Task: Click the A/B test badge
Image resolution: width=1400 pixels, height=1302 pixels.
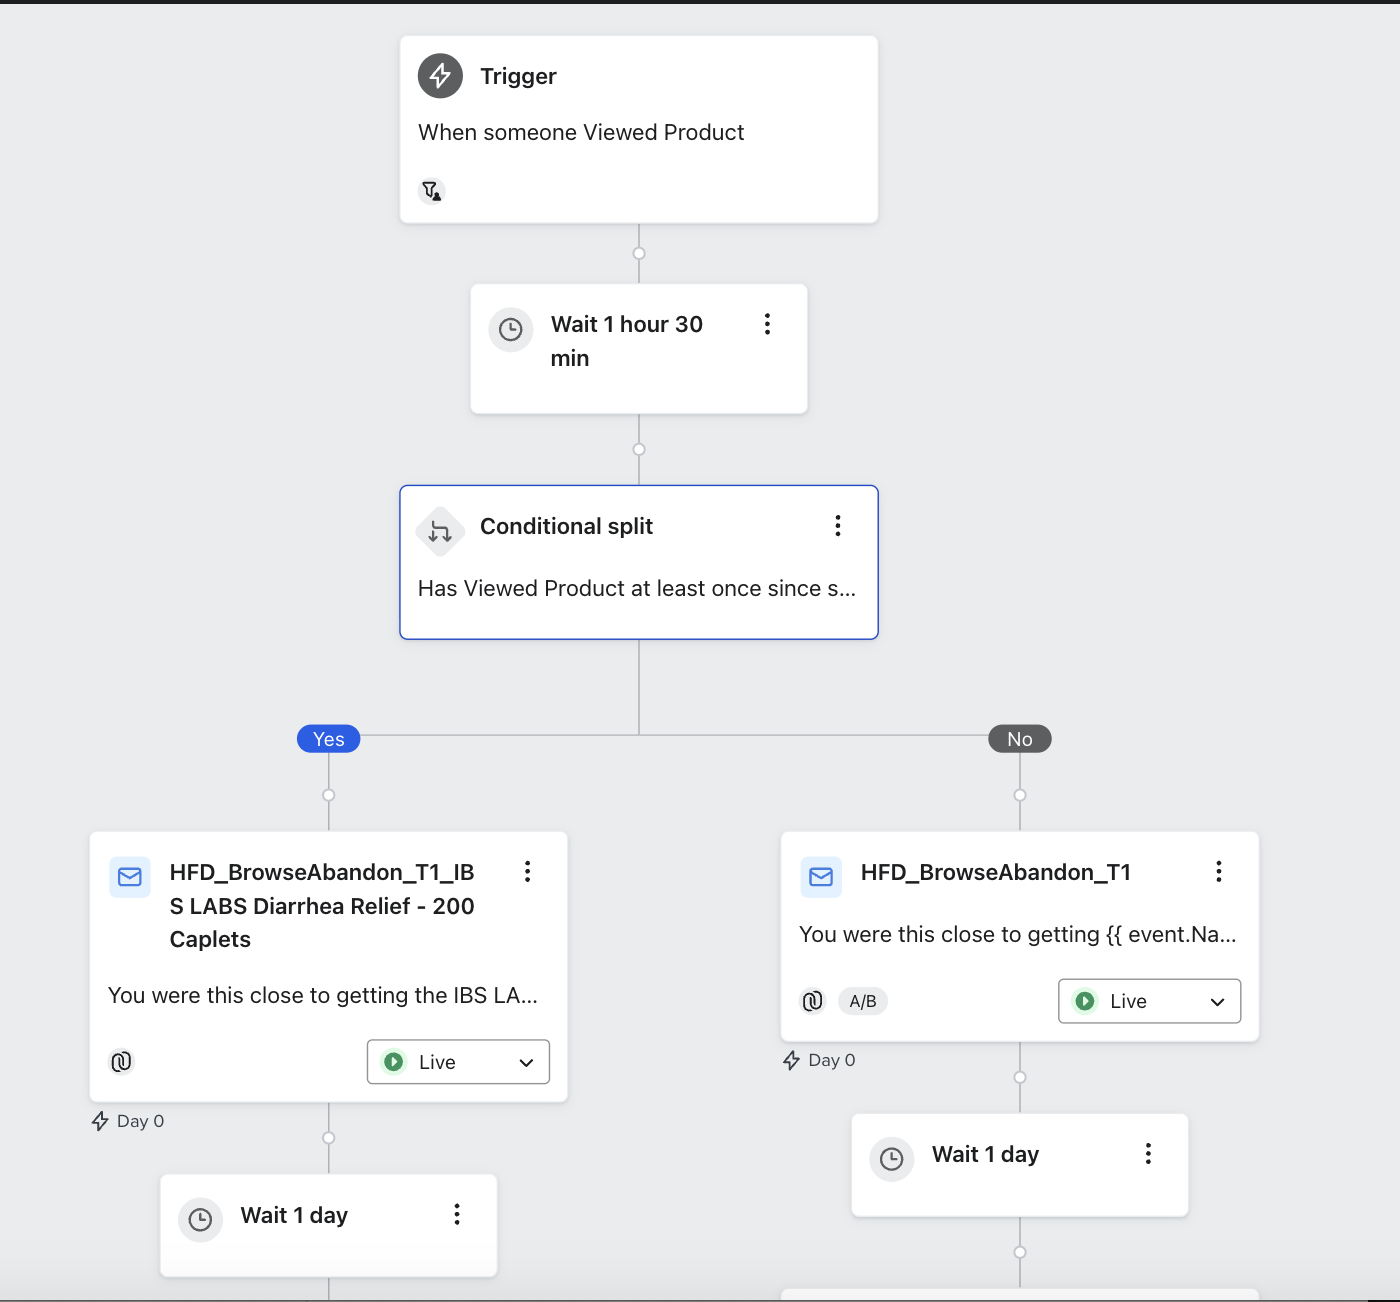Action: [862, 1001]
